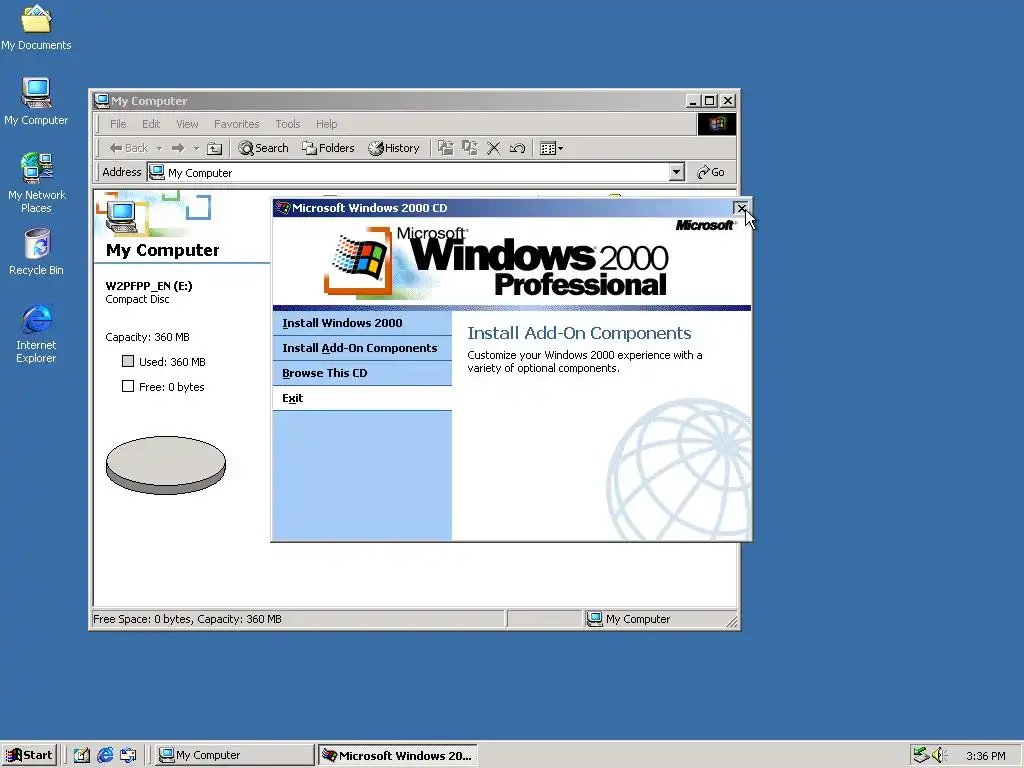Open My Network Places desktop icon

(36, 183)
